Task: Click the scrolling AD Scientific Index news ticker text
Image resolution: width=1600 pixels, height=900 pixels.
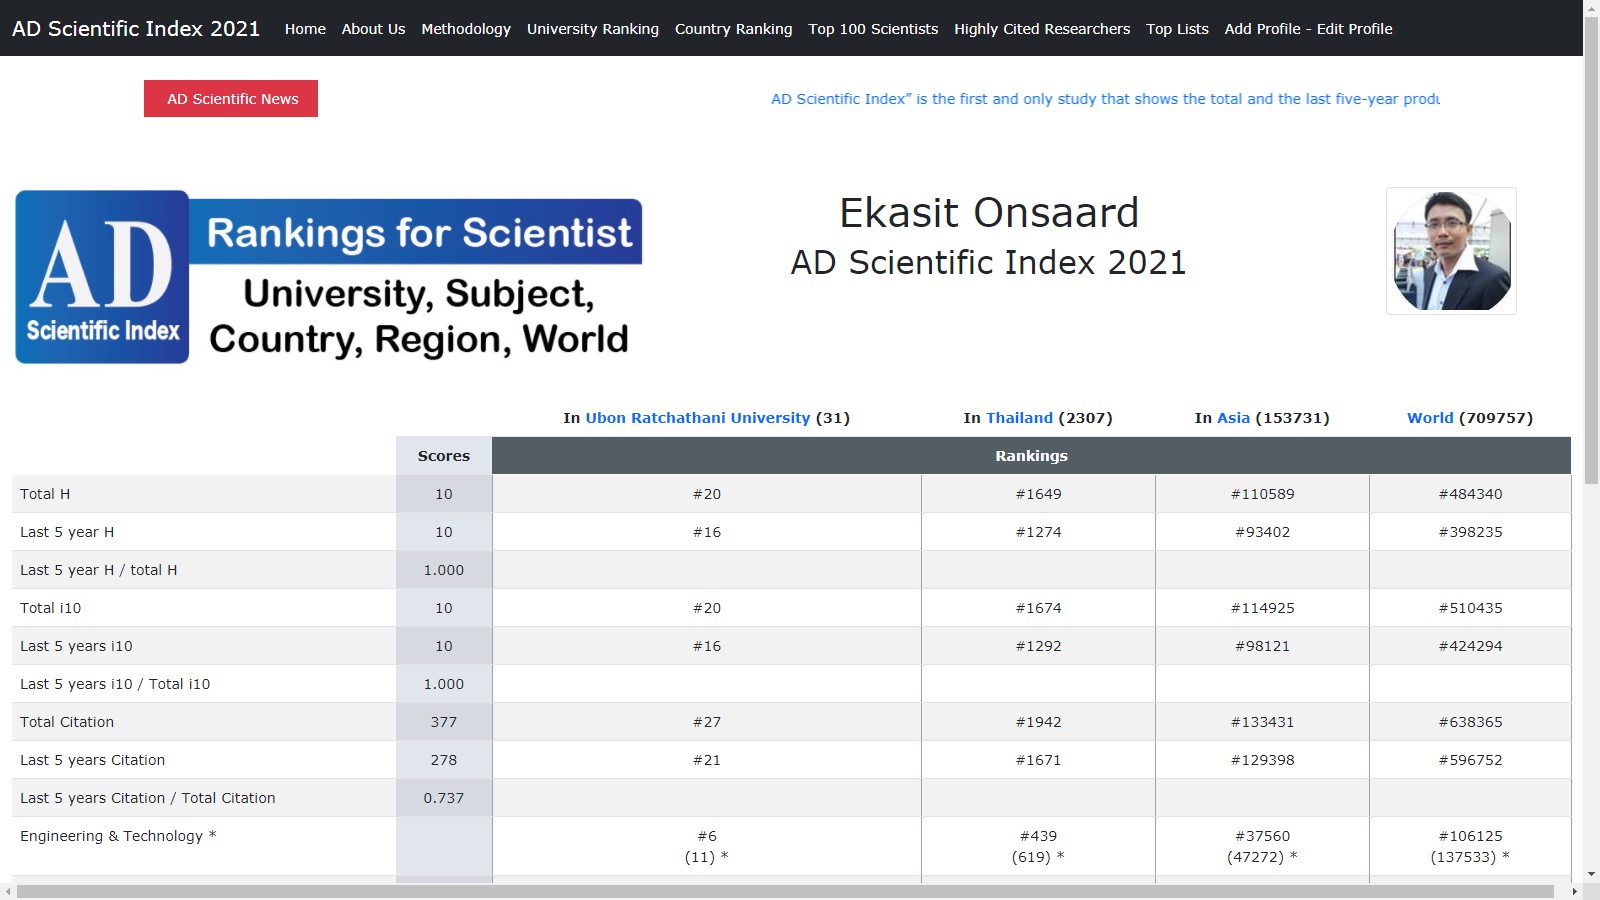Action: click(x=1105, y=99)
